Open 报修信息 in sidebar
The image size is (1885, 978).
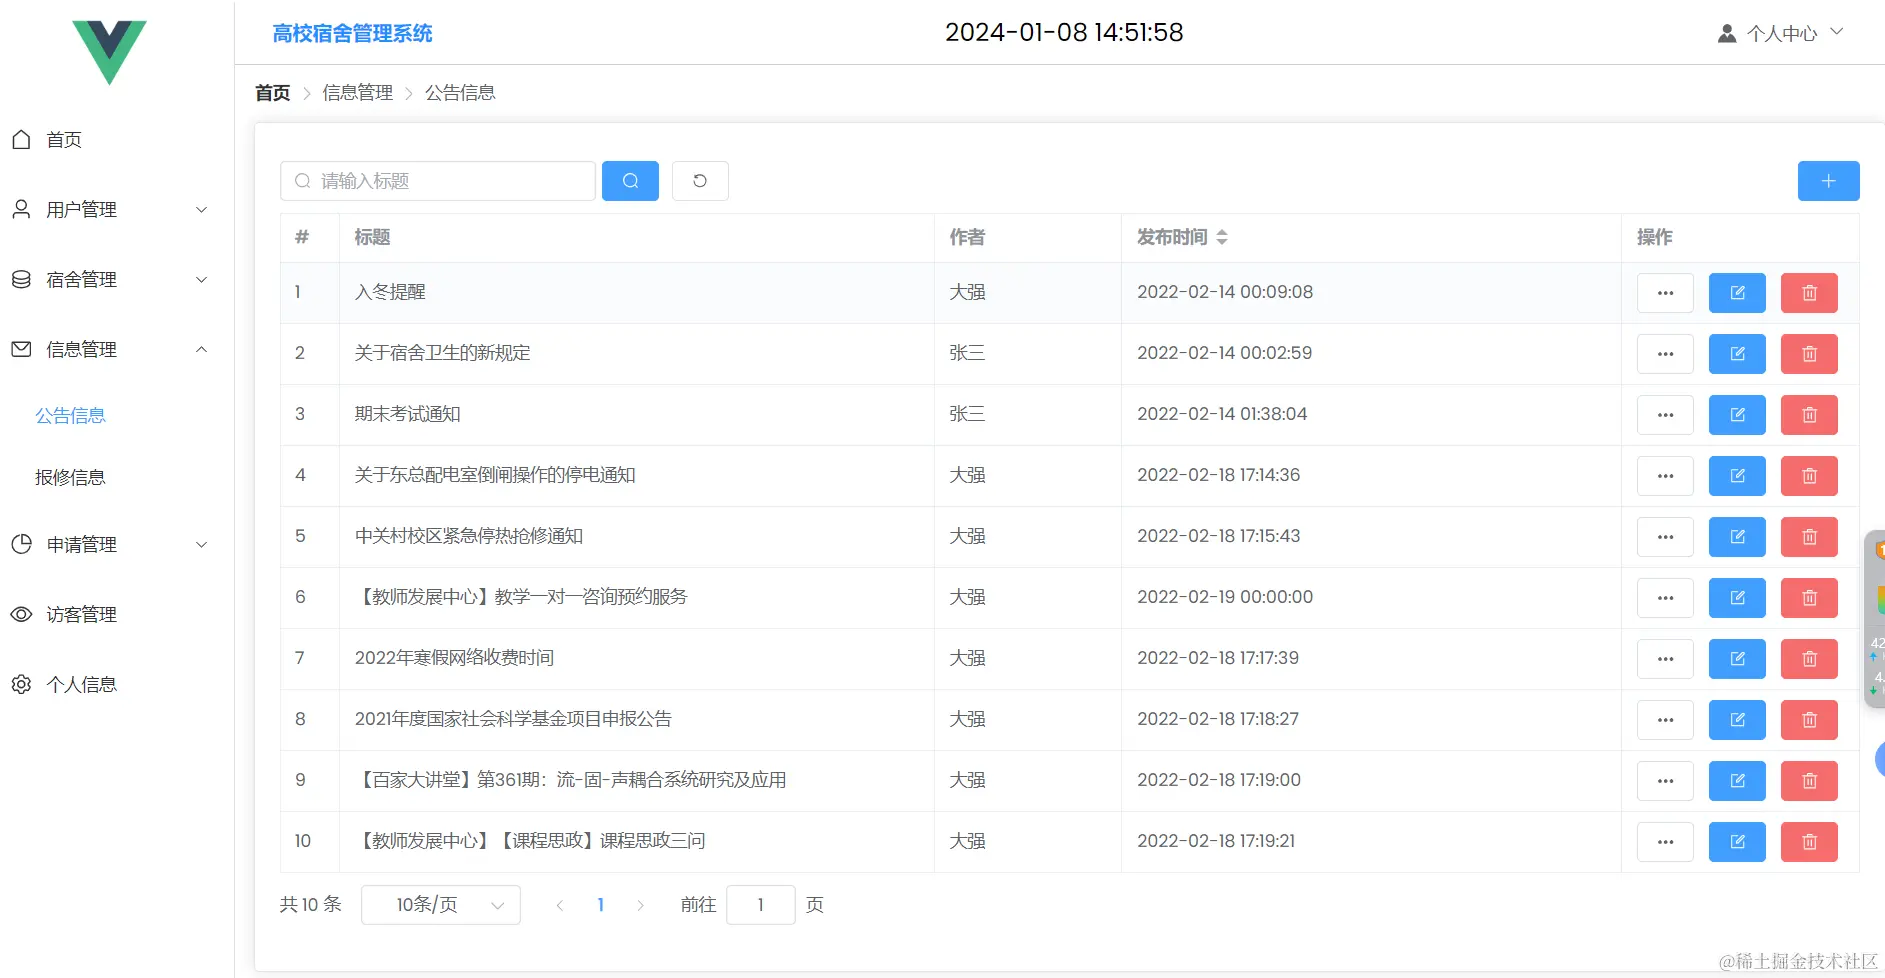(x=70, y=478)
